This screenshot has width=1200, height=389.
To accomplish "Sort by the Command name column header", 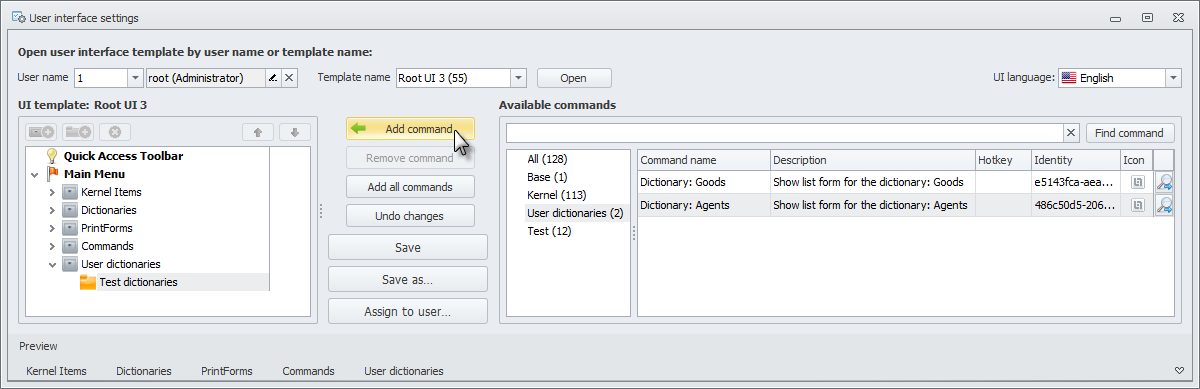I will pos(704,160).
